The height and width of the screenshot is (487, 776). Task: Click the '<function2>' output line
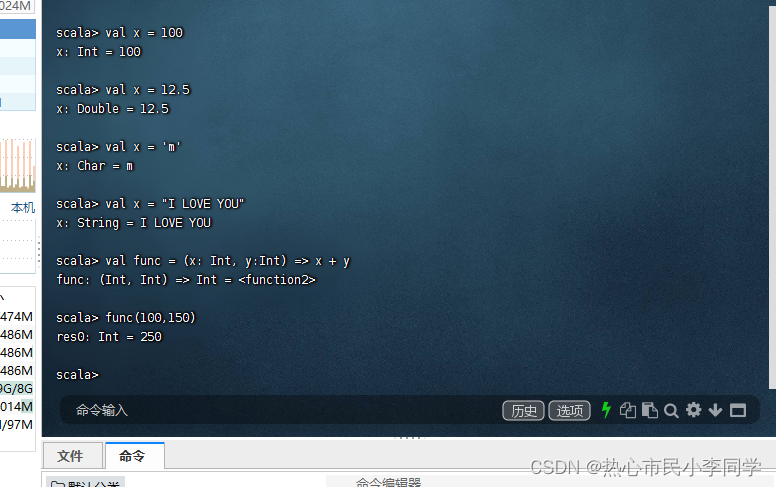point(186,280)
